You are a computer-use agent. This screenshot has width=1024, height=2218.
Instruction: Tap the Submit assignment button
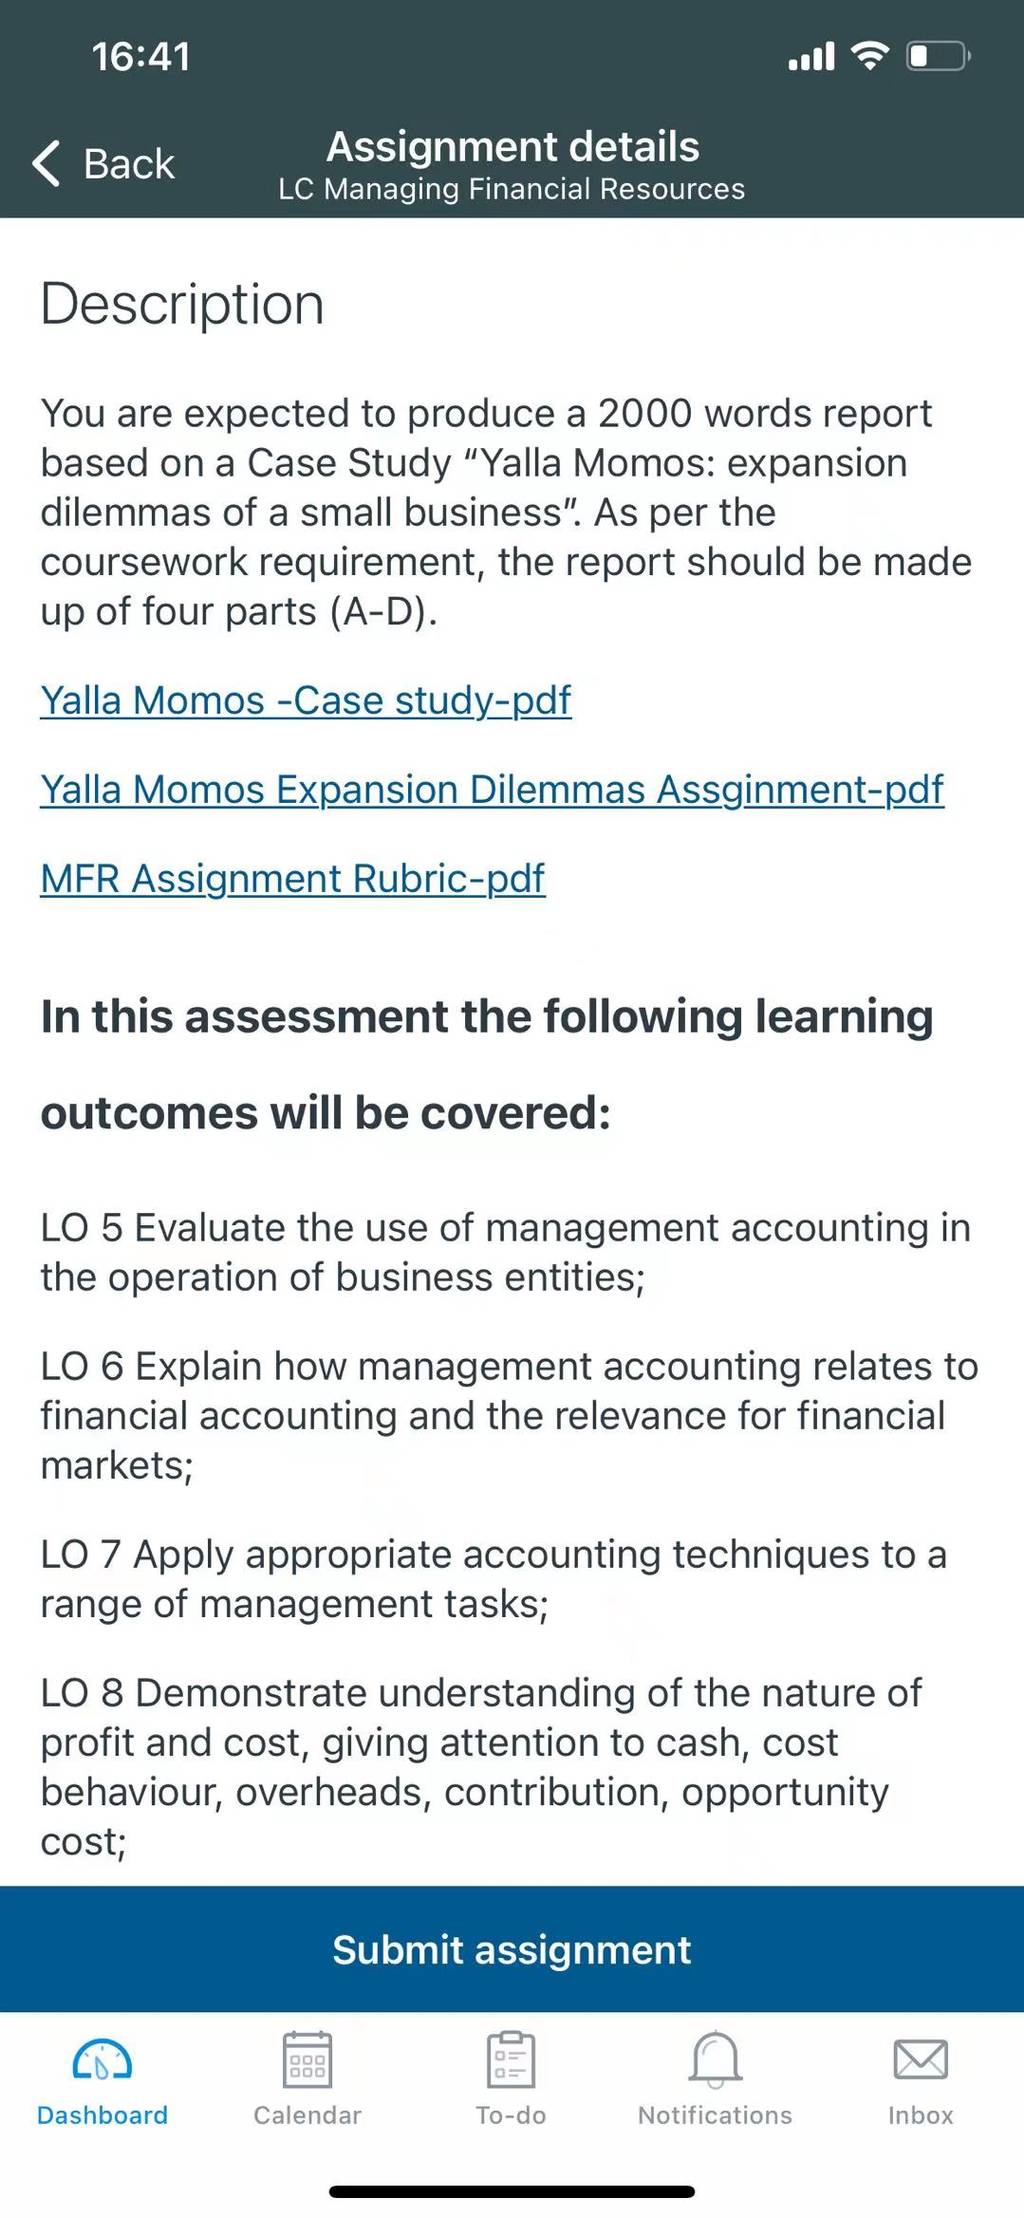pyautogui.click(x=512, y=1949)
